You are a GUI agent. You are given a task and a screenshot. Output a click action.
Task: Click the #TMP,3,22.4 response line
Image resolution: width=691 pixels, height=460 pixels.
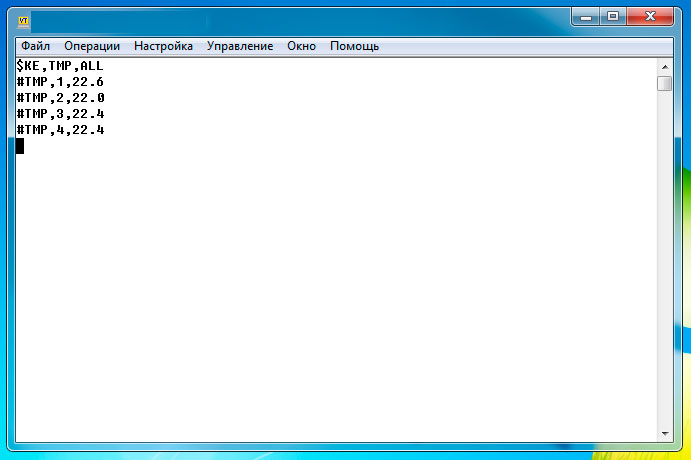[60, 114]
